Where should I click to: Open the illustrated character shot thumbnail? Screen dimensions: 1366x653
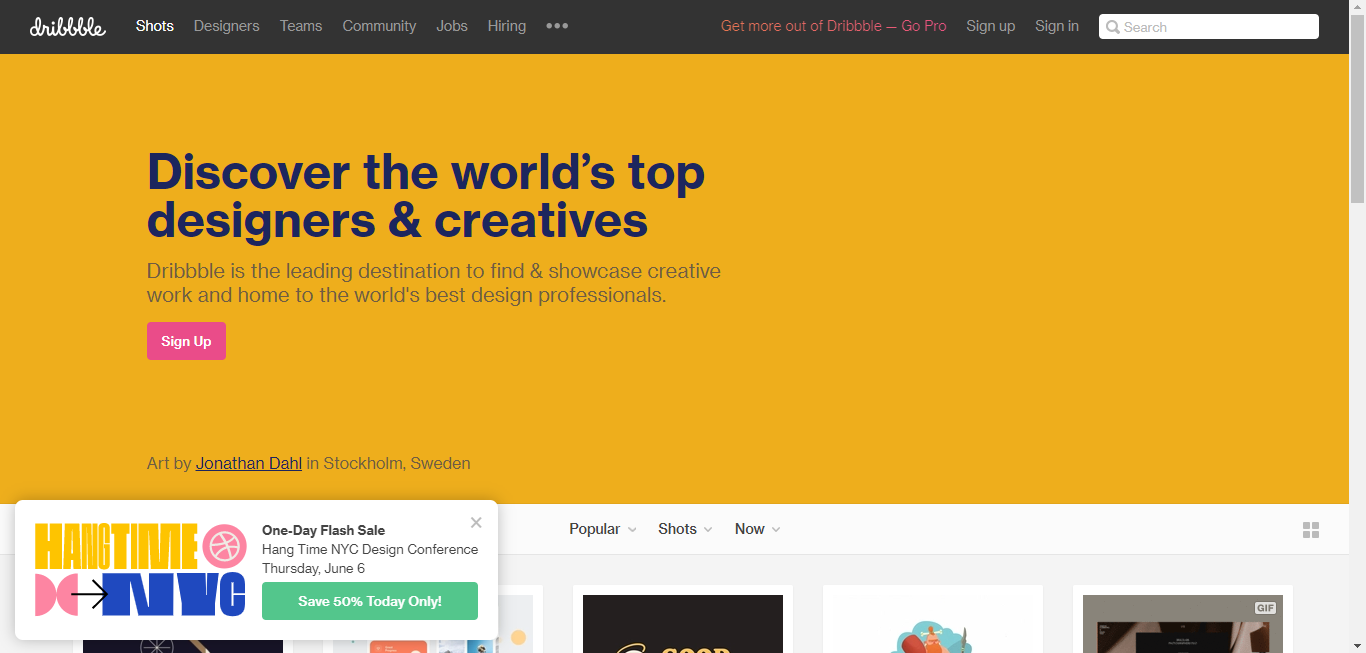coord(933,624)
